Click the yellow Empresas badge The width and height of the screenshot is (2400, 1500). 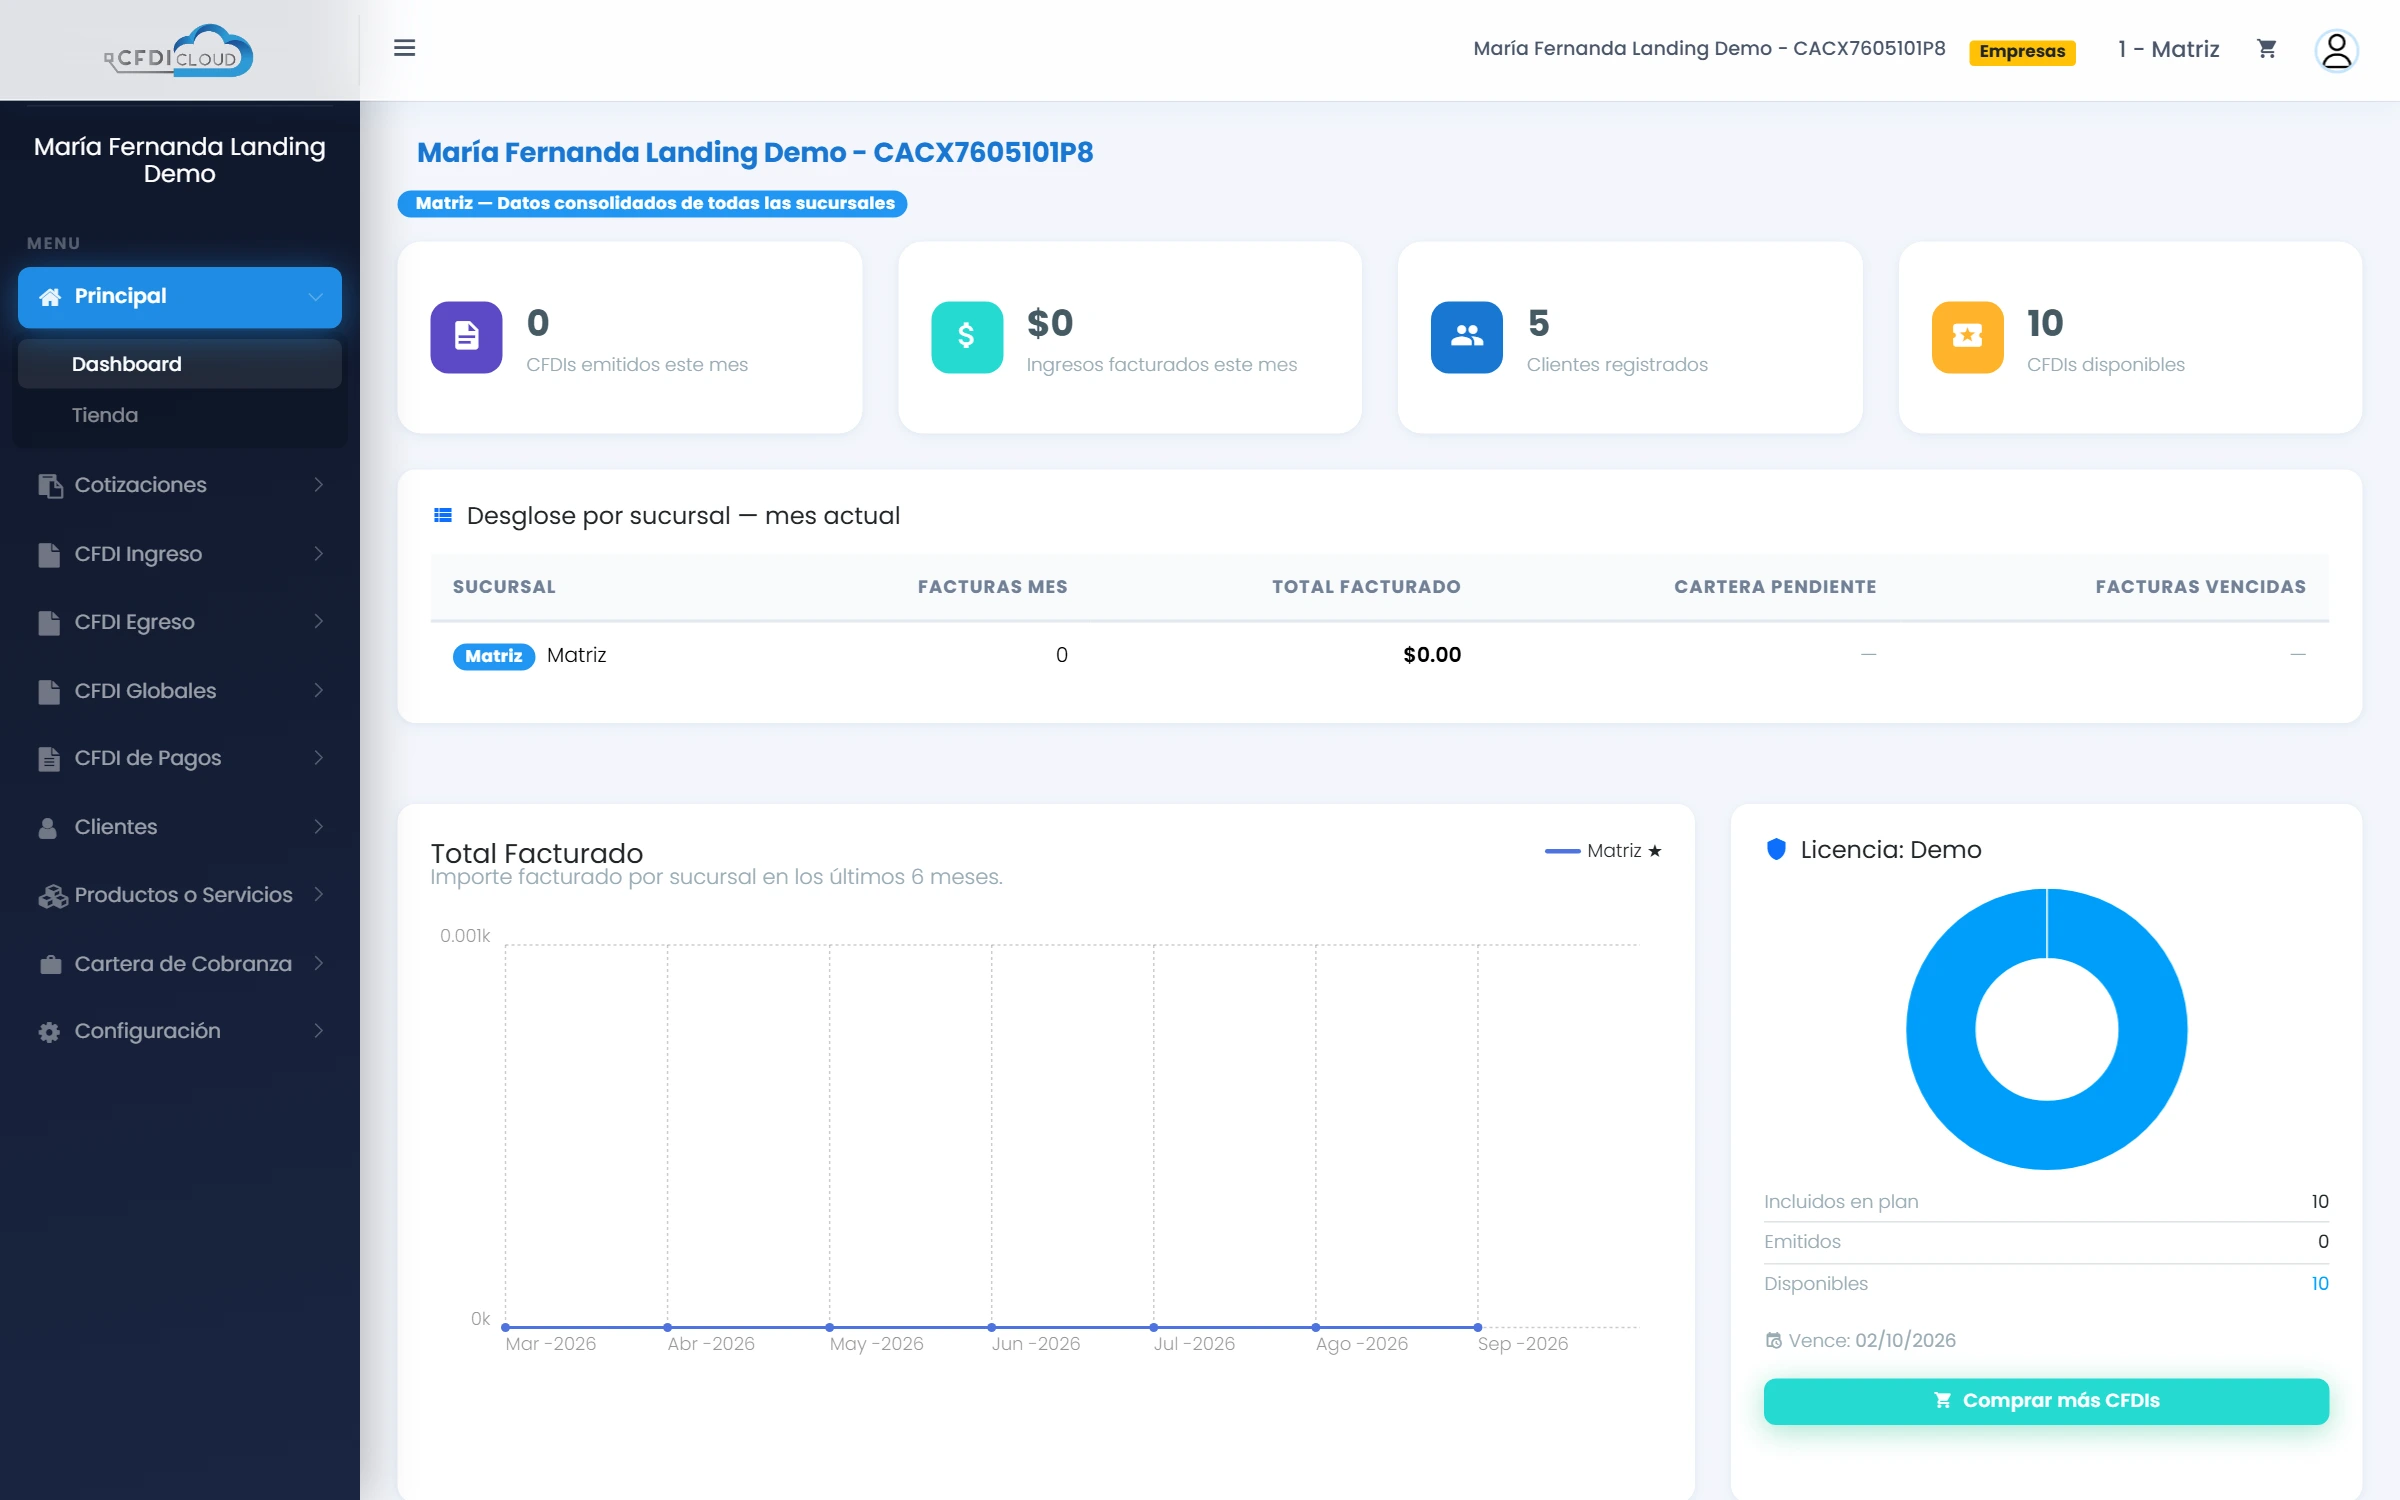[2022, 51]
